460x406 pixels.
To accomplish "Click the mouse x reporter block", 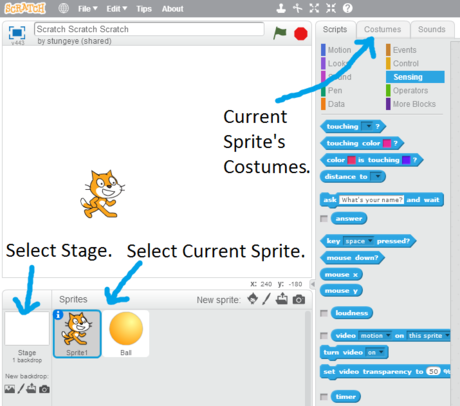I will [341, 275].
